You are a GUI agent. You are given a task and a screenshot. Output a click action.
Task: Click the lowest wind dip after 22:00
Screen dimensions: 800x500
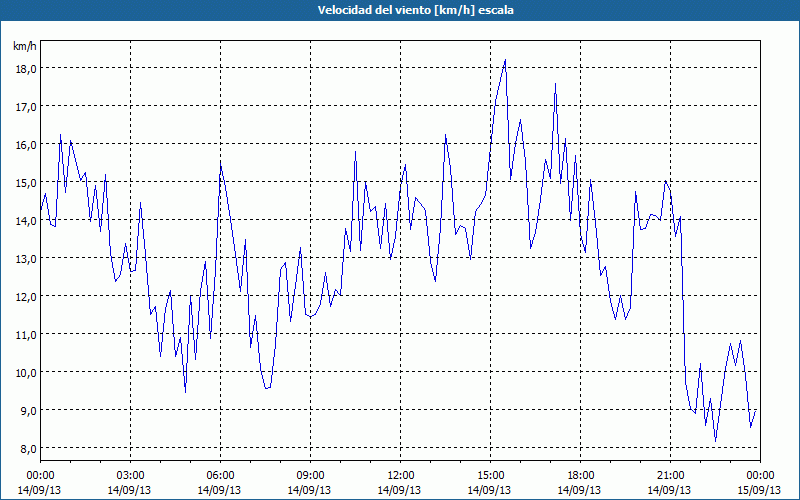pyautogui.click(x=715, y=441)
